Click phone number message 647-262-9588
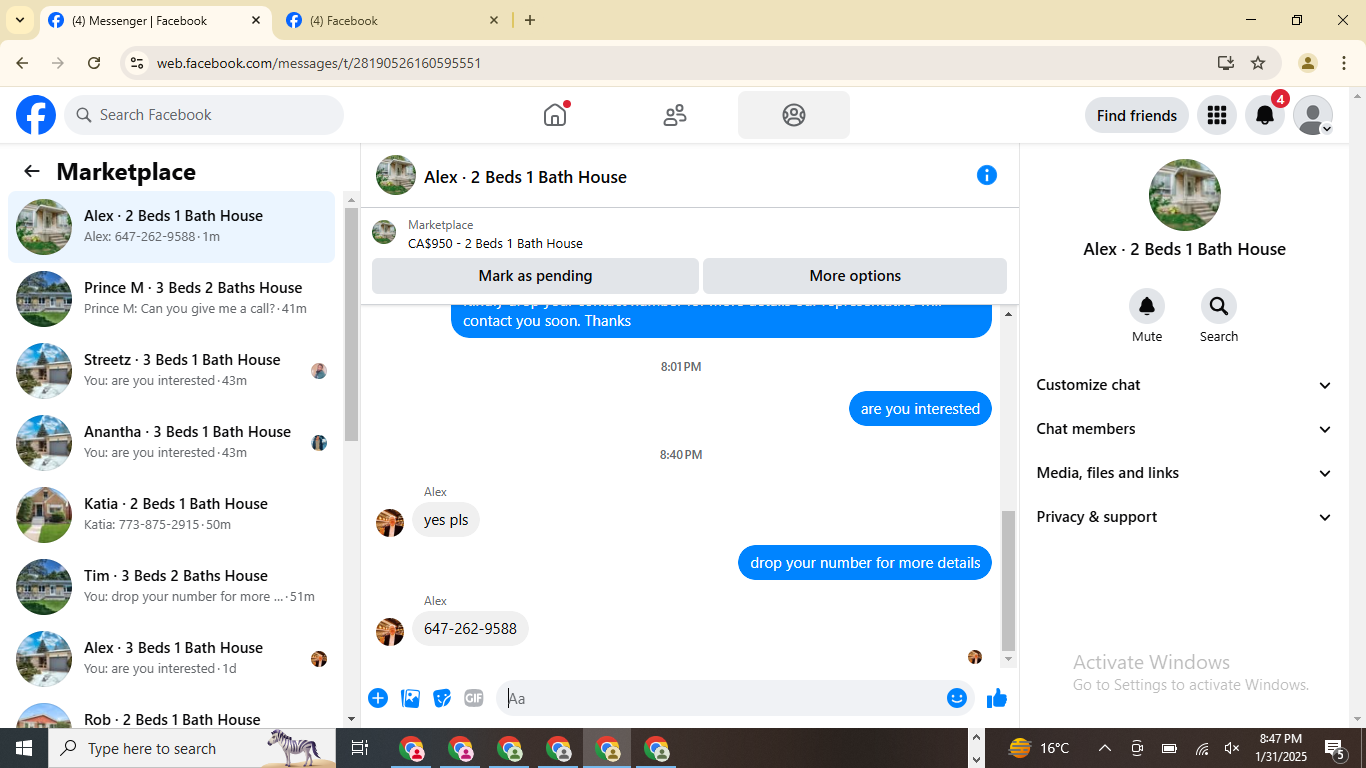The width and height of the screenshot is (1366, 768). (470, 629)
